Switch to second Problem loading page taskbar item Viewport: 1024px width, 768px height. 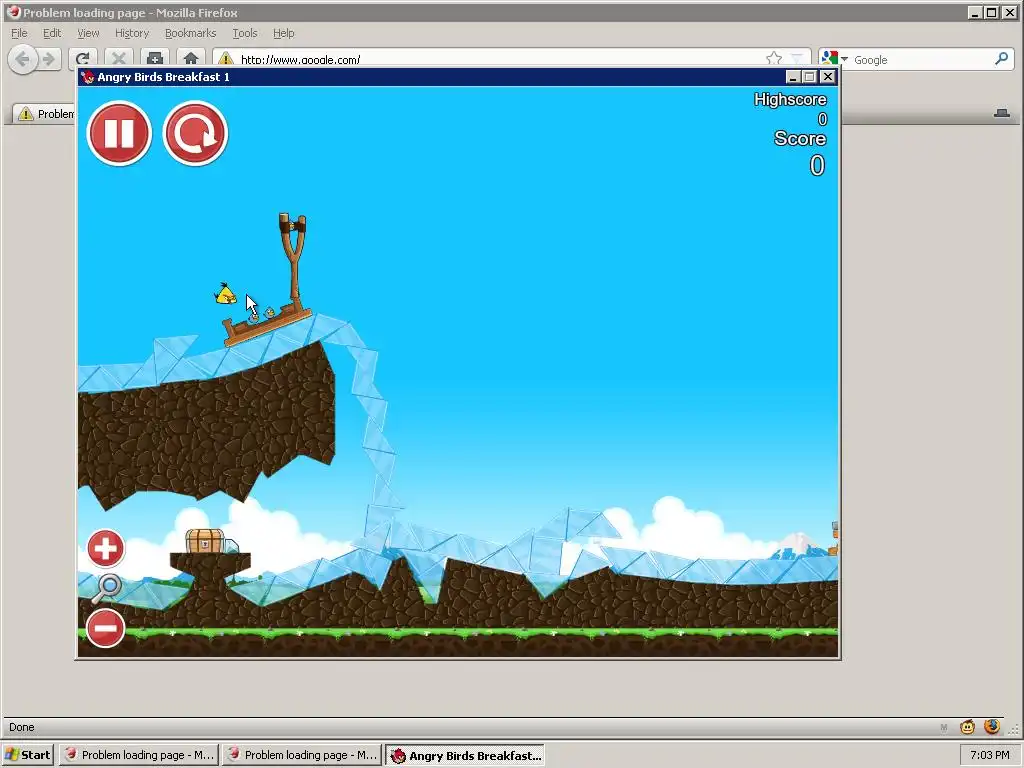click(302, 755)
